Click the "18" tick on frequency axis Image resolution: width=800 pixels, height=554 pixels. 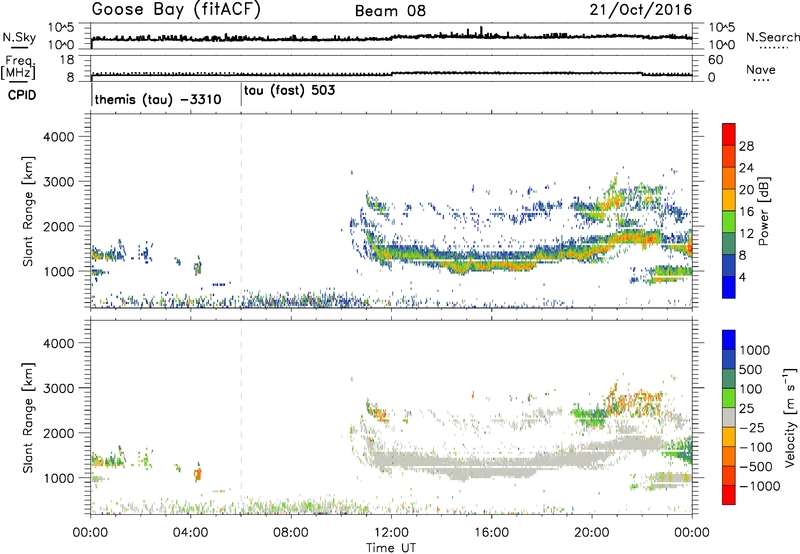pos(67,60)
